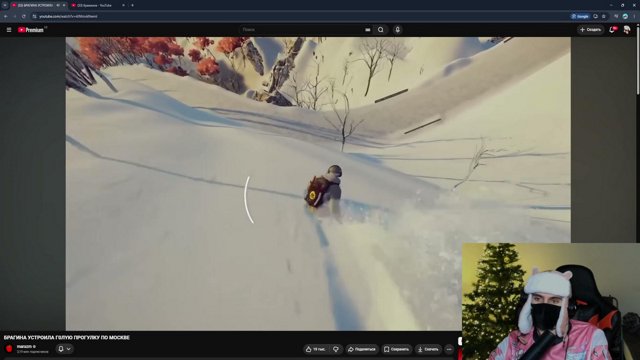Share the video via Поделиться button
Image resolution: width=640 pixels, height=360 pixels.
(361, 349)
